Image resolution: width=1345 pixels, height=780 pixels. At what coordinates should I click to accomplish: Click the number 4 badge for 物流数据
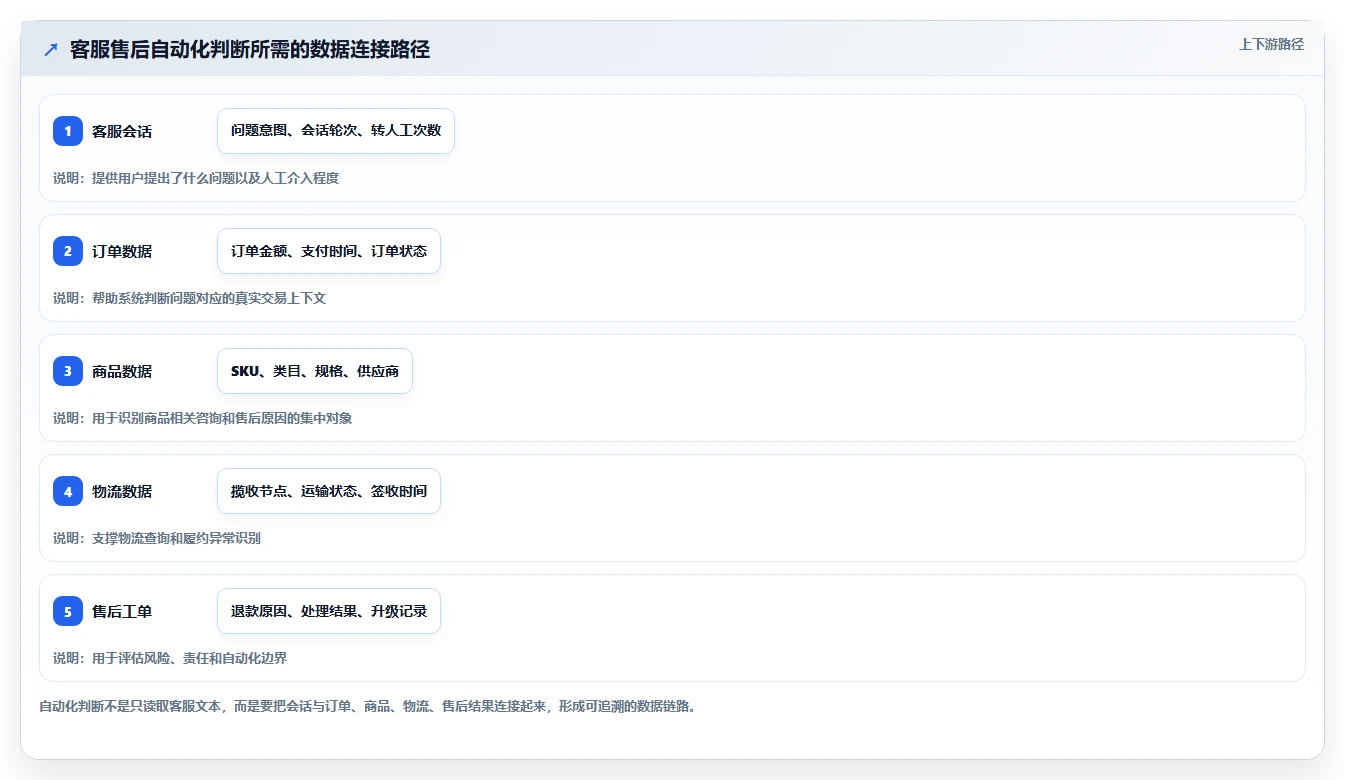coord(68,491)
